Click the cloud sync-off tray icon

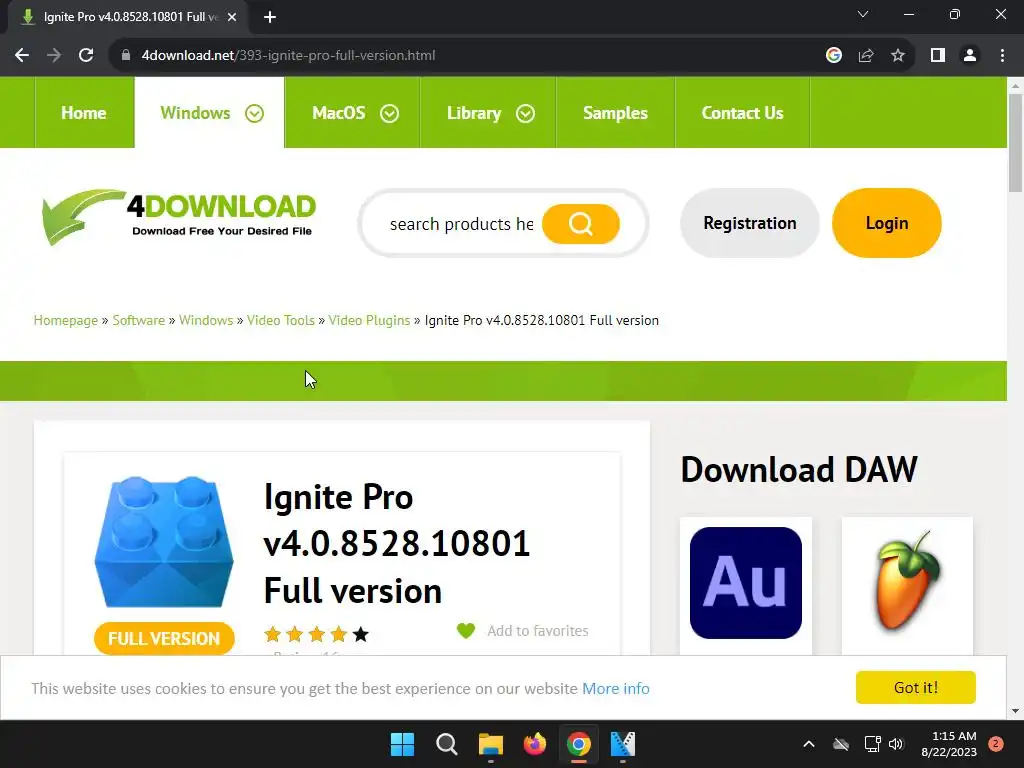(841, 744)
